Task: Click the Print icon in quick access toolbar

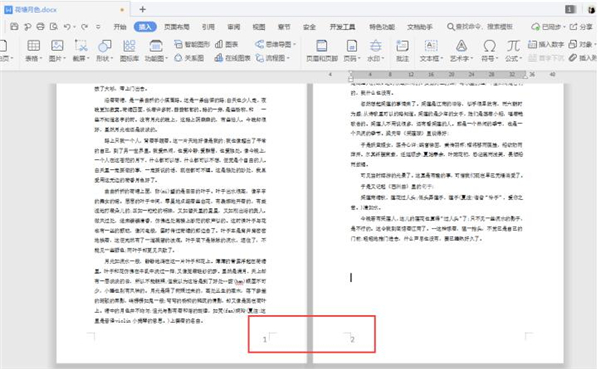Action: [x=40, y=26]
